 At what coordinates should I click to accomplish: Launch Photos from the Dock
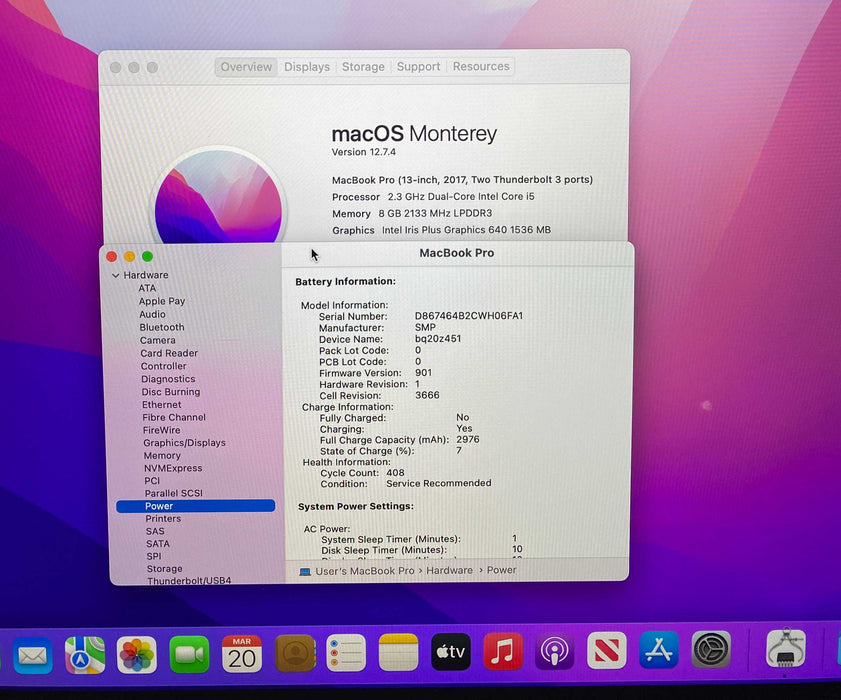coord(137,654)
